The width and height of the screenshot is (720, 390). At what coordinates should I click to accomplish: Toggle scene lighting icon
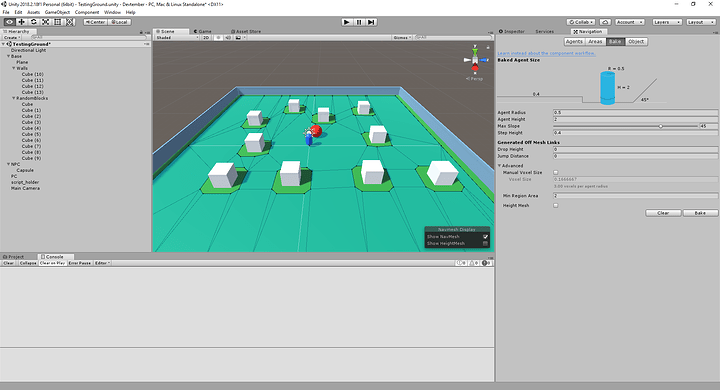click(219, 38)
